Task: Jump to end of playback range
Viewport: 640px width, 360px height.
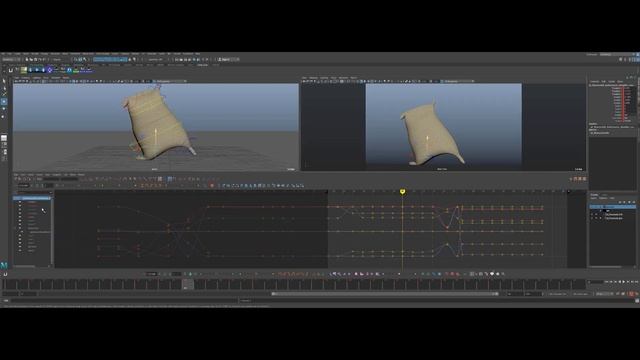Action: [637, 282]
